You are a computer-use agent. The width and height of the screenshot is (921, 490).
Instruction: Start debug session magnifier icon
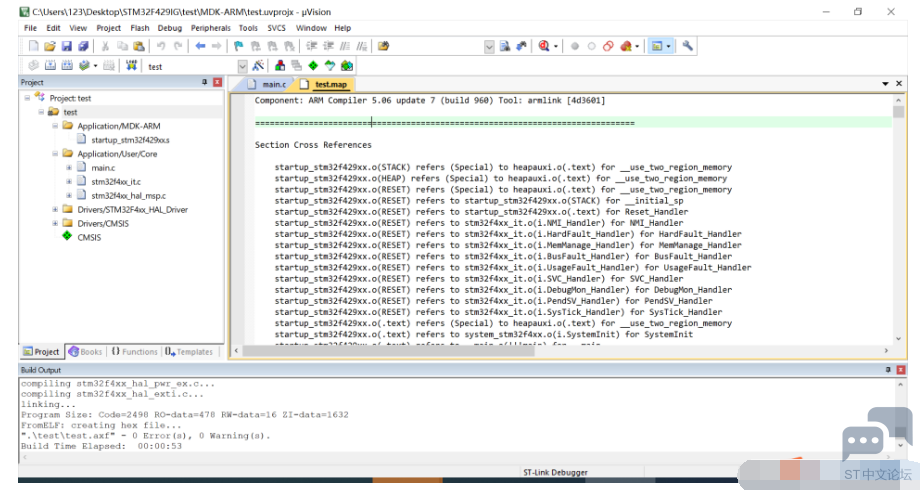pos(544,46)
